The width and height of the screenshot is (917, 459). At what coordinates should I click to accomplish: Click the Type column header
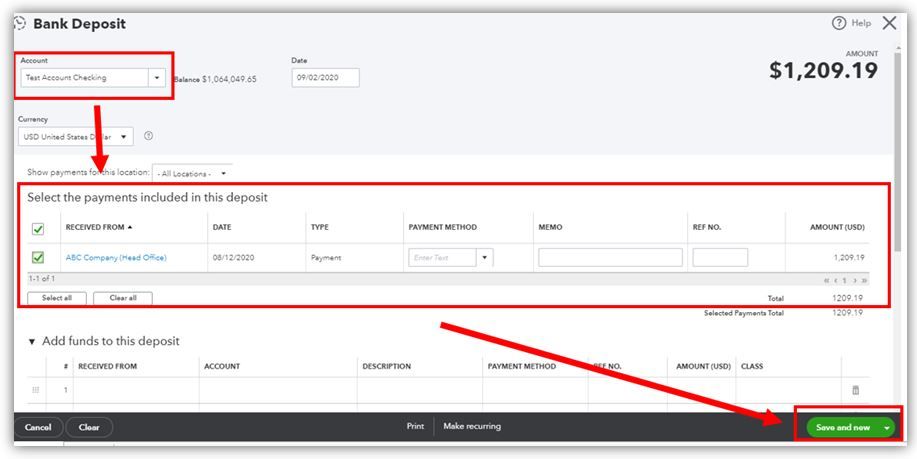320,227
